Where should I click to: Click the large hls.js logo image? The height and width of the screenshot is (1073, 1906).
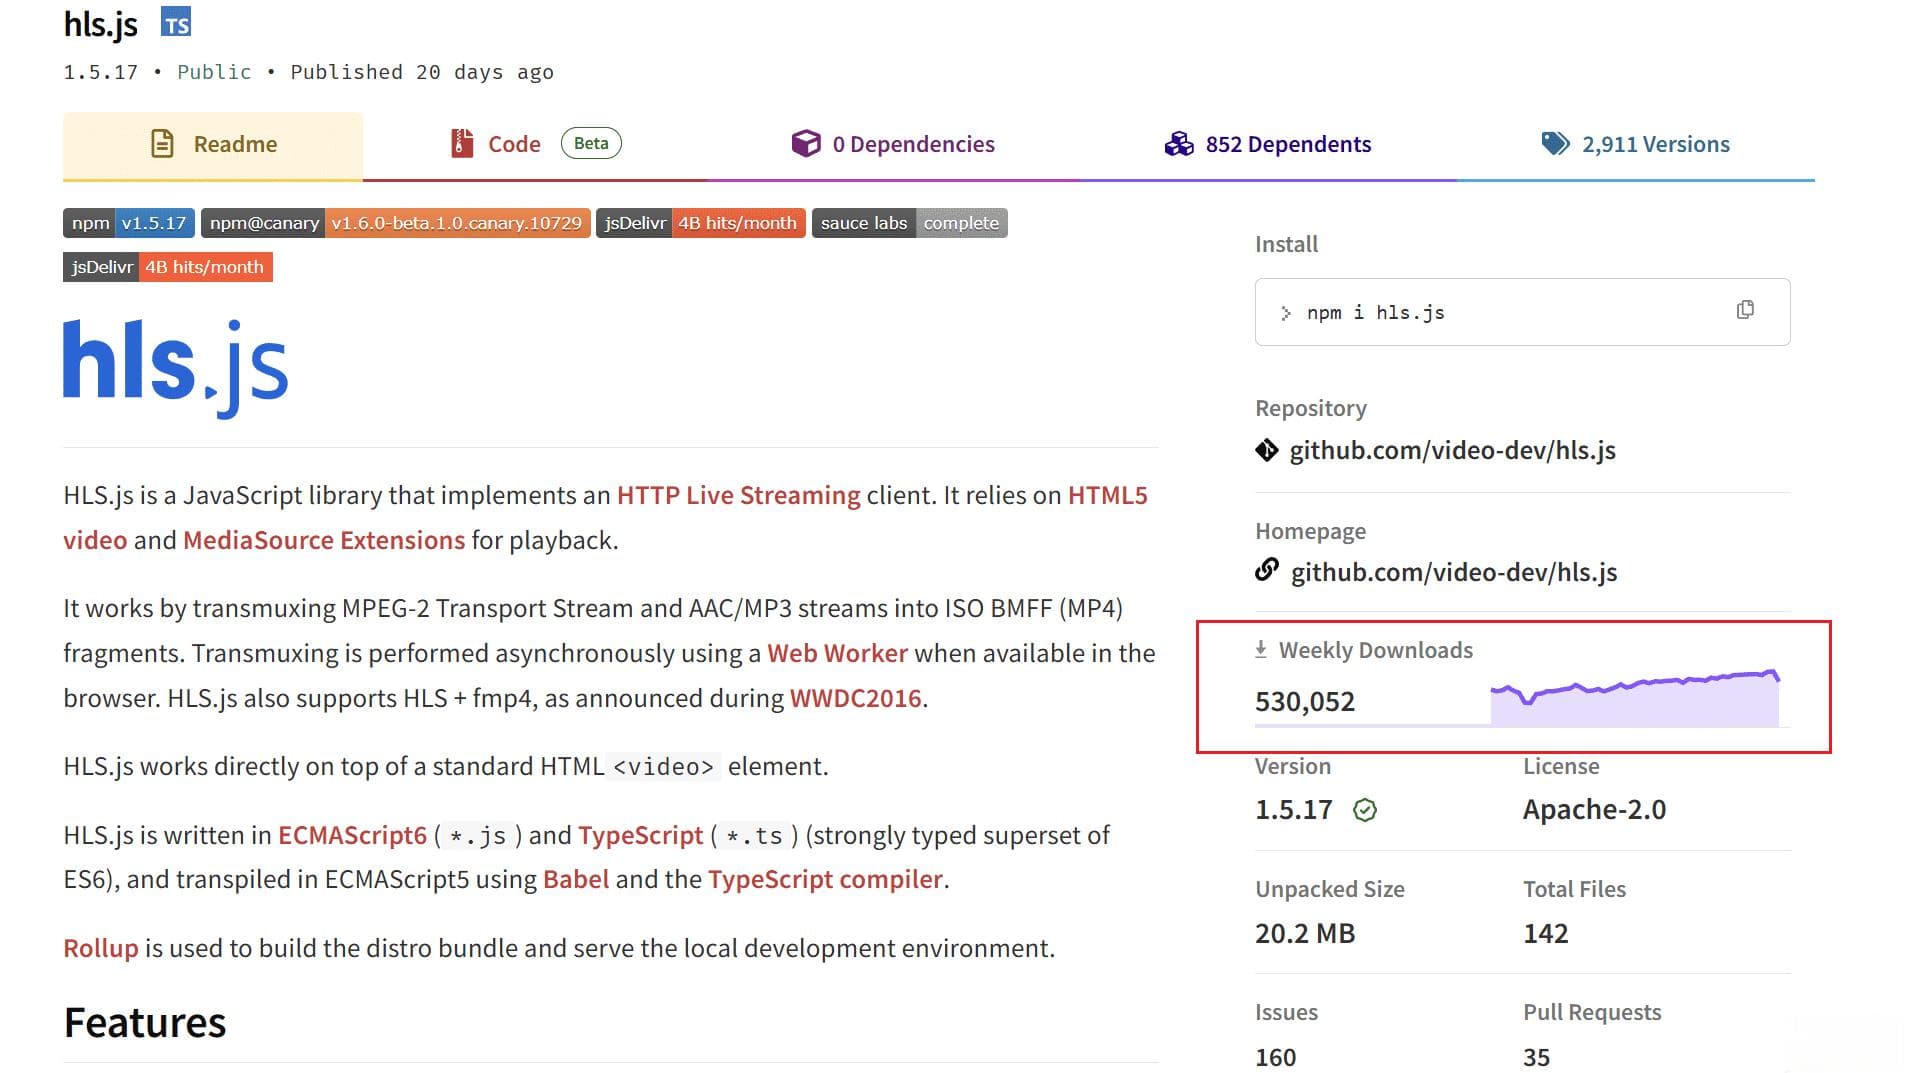coord(176,368)
